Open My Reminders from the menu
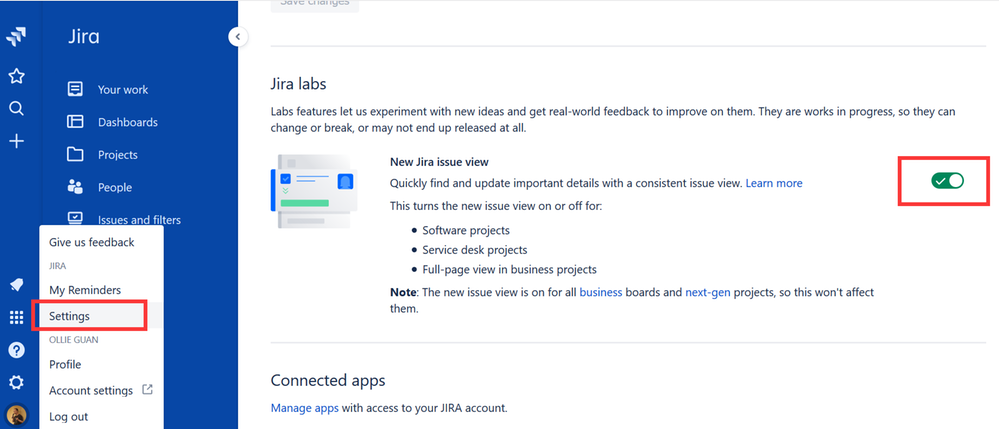The image size is (999, 429). (x=85, y=290)
